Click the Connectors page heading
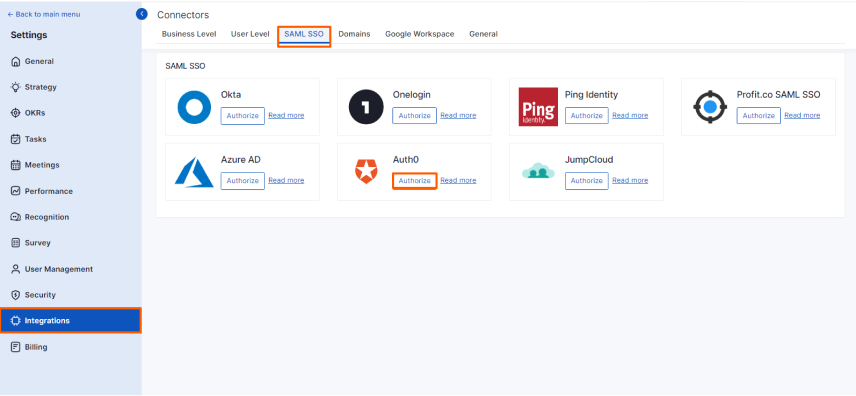This screenshot has width=856, height=396. click(183, 15)
